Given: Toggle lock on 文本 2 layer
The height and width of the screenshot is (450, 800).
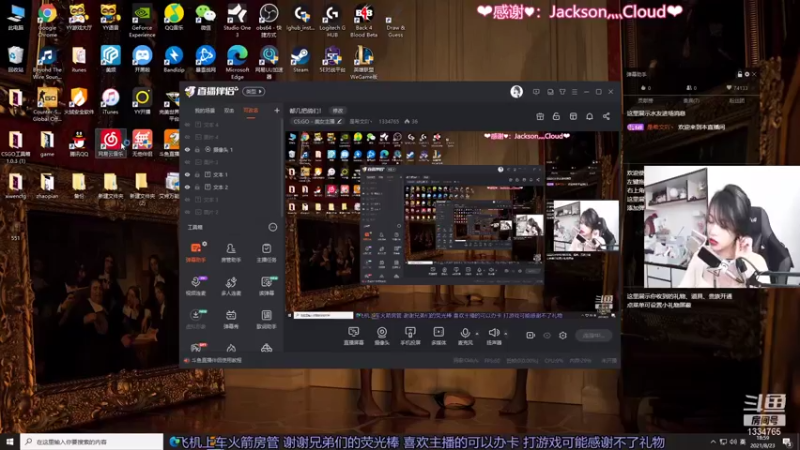Looking at the screenshot, I should pyautogui.click(x=197, y=187).
